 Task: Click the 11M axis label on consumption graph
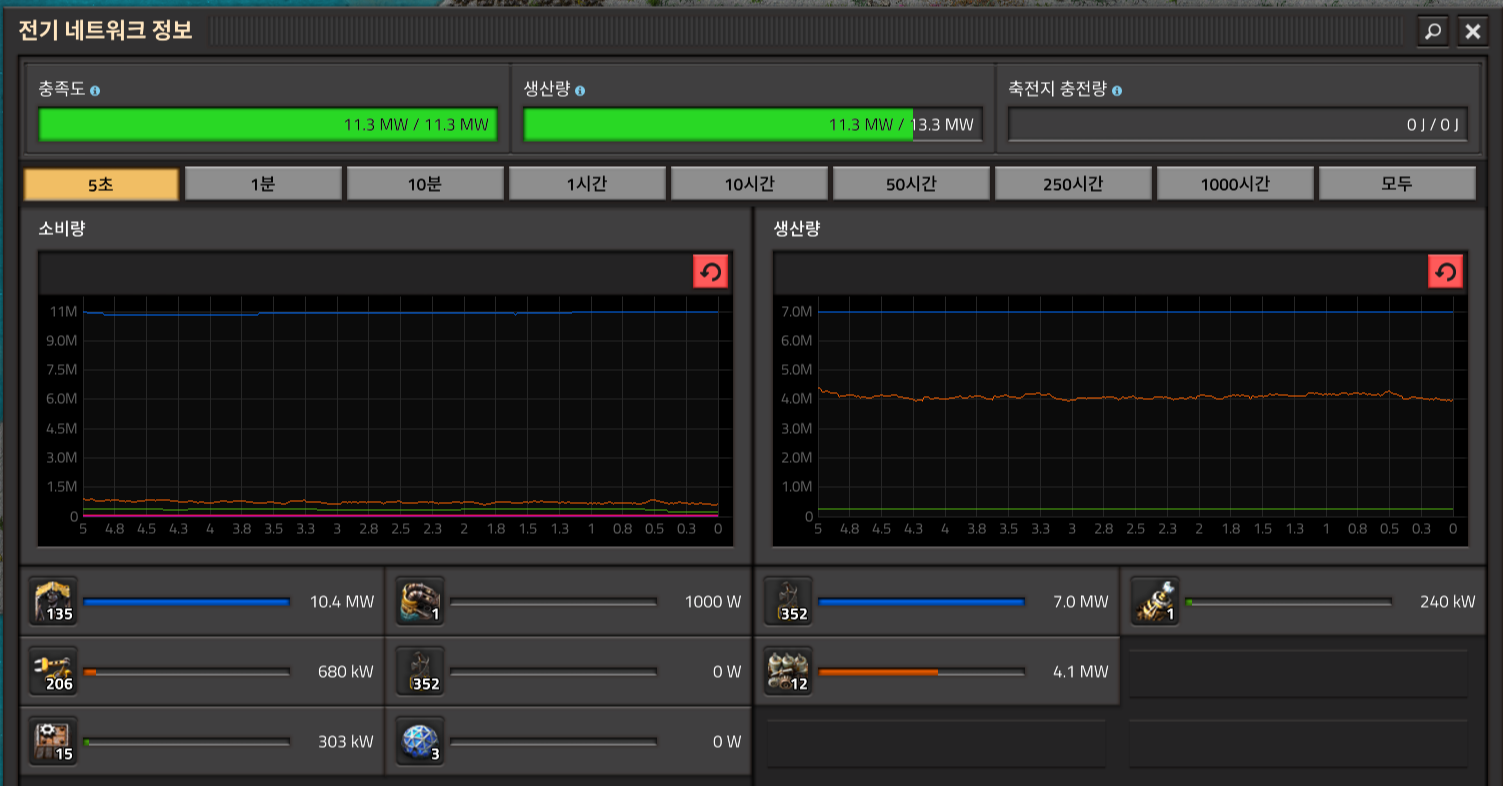click(64, 312)
